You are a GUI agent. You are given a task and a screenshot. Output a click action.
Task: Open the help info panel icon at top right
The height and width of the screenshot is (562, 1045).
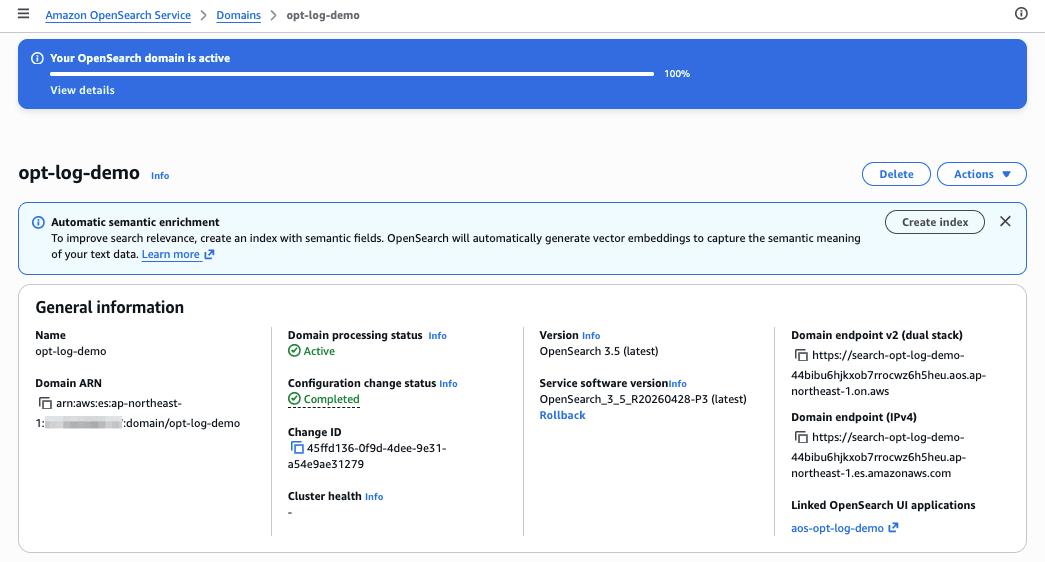(1021, 14)
